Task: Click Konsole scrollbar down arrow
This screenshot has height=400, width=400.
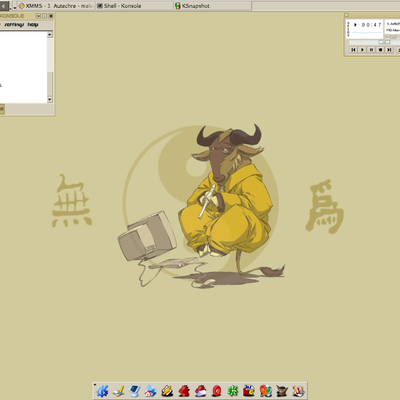Action: (x=50, y=100)
